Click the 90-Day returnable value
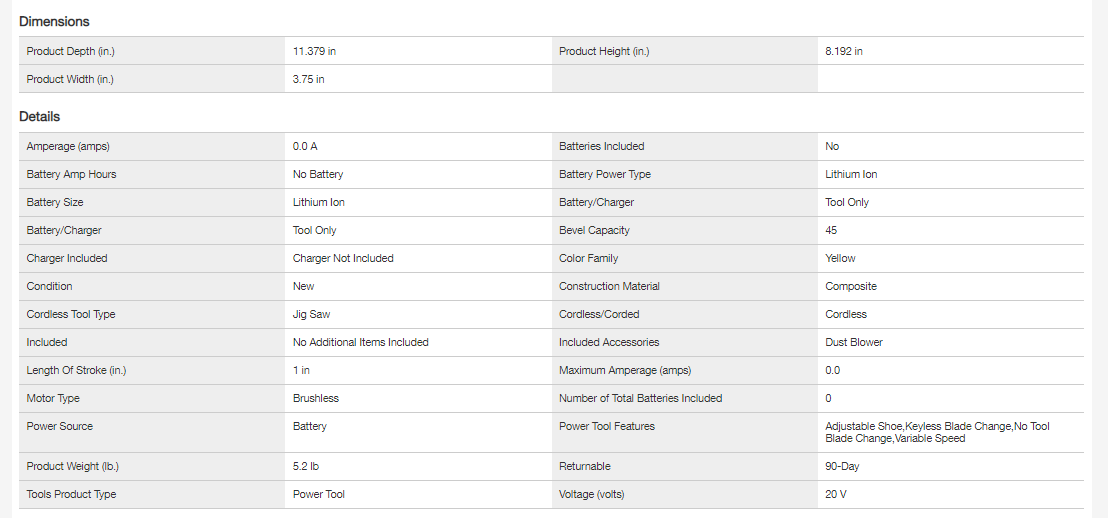This screenshot has height=518, width=1108. pyautogui.click(x=842, y=466)
